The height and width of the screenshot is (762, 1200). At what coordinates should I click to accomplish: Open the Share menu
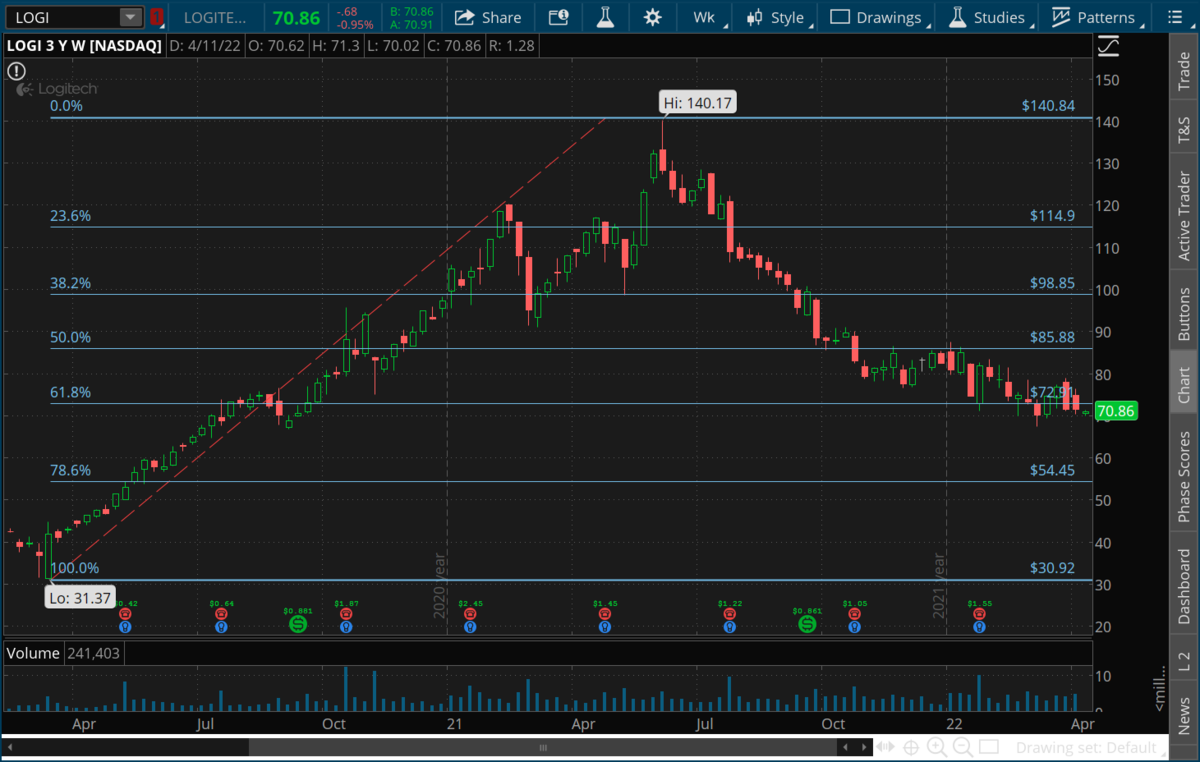(x=487, y=17)
